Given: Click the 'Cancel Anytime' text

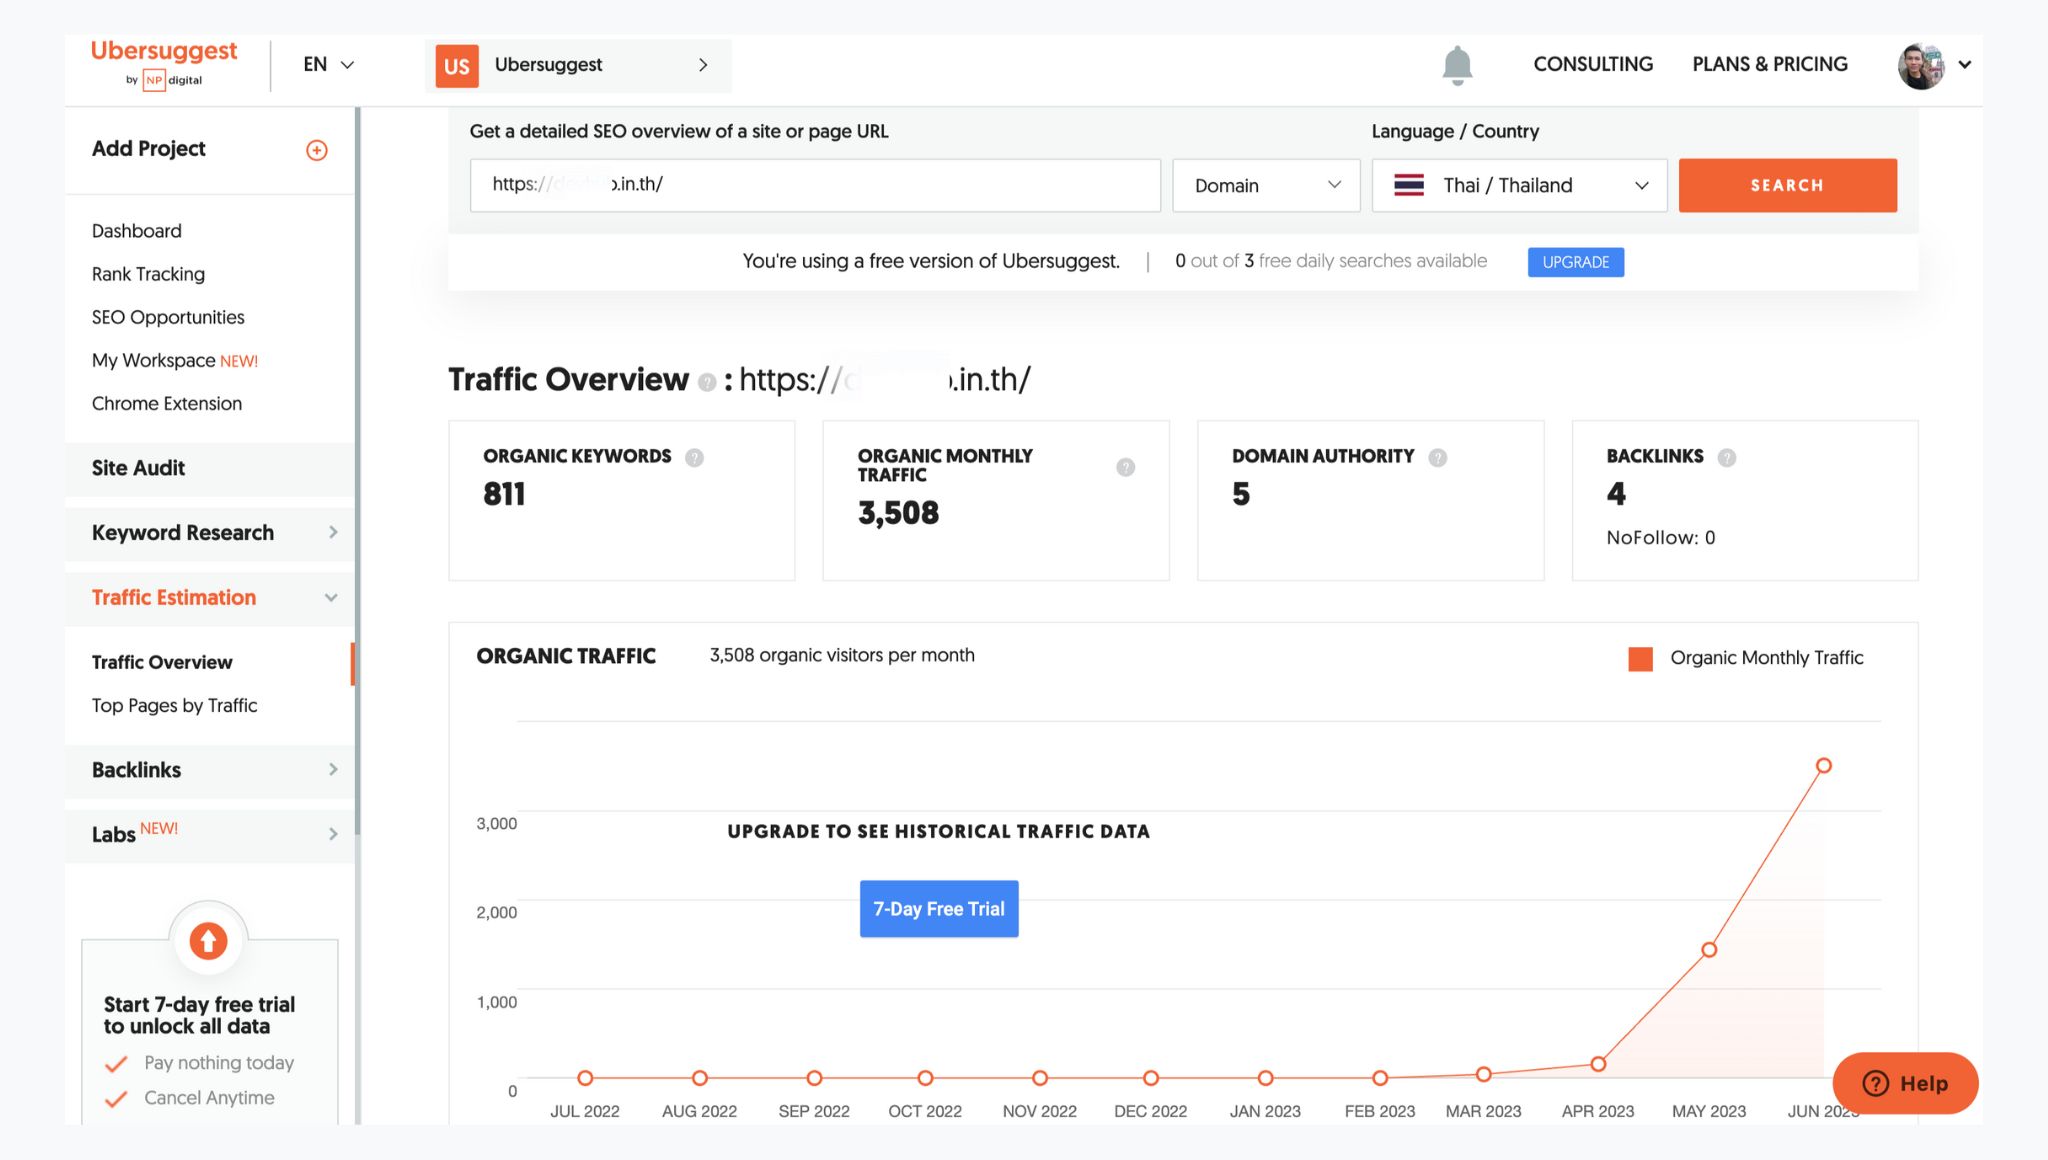Looking at the screenshot, I should point(209,1098).
